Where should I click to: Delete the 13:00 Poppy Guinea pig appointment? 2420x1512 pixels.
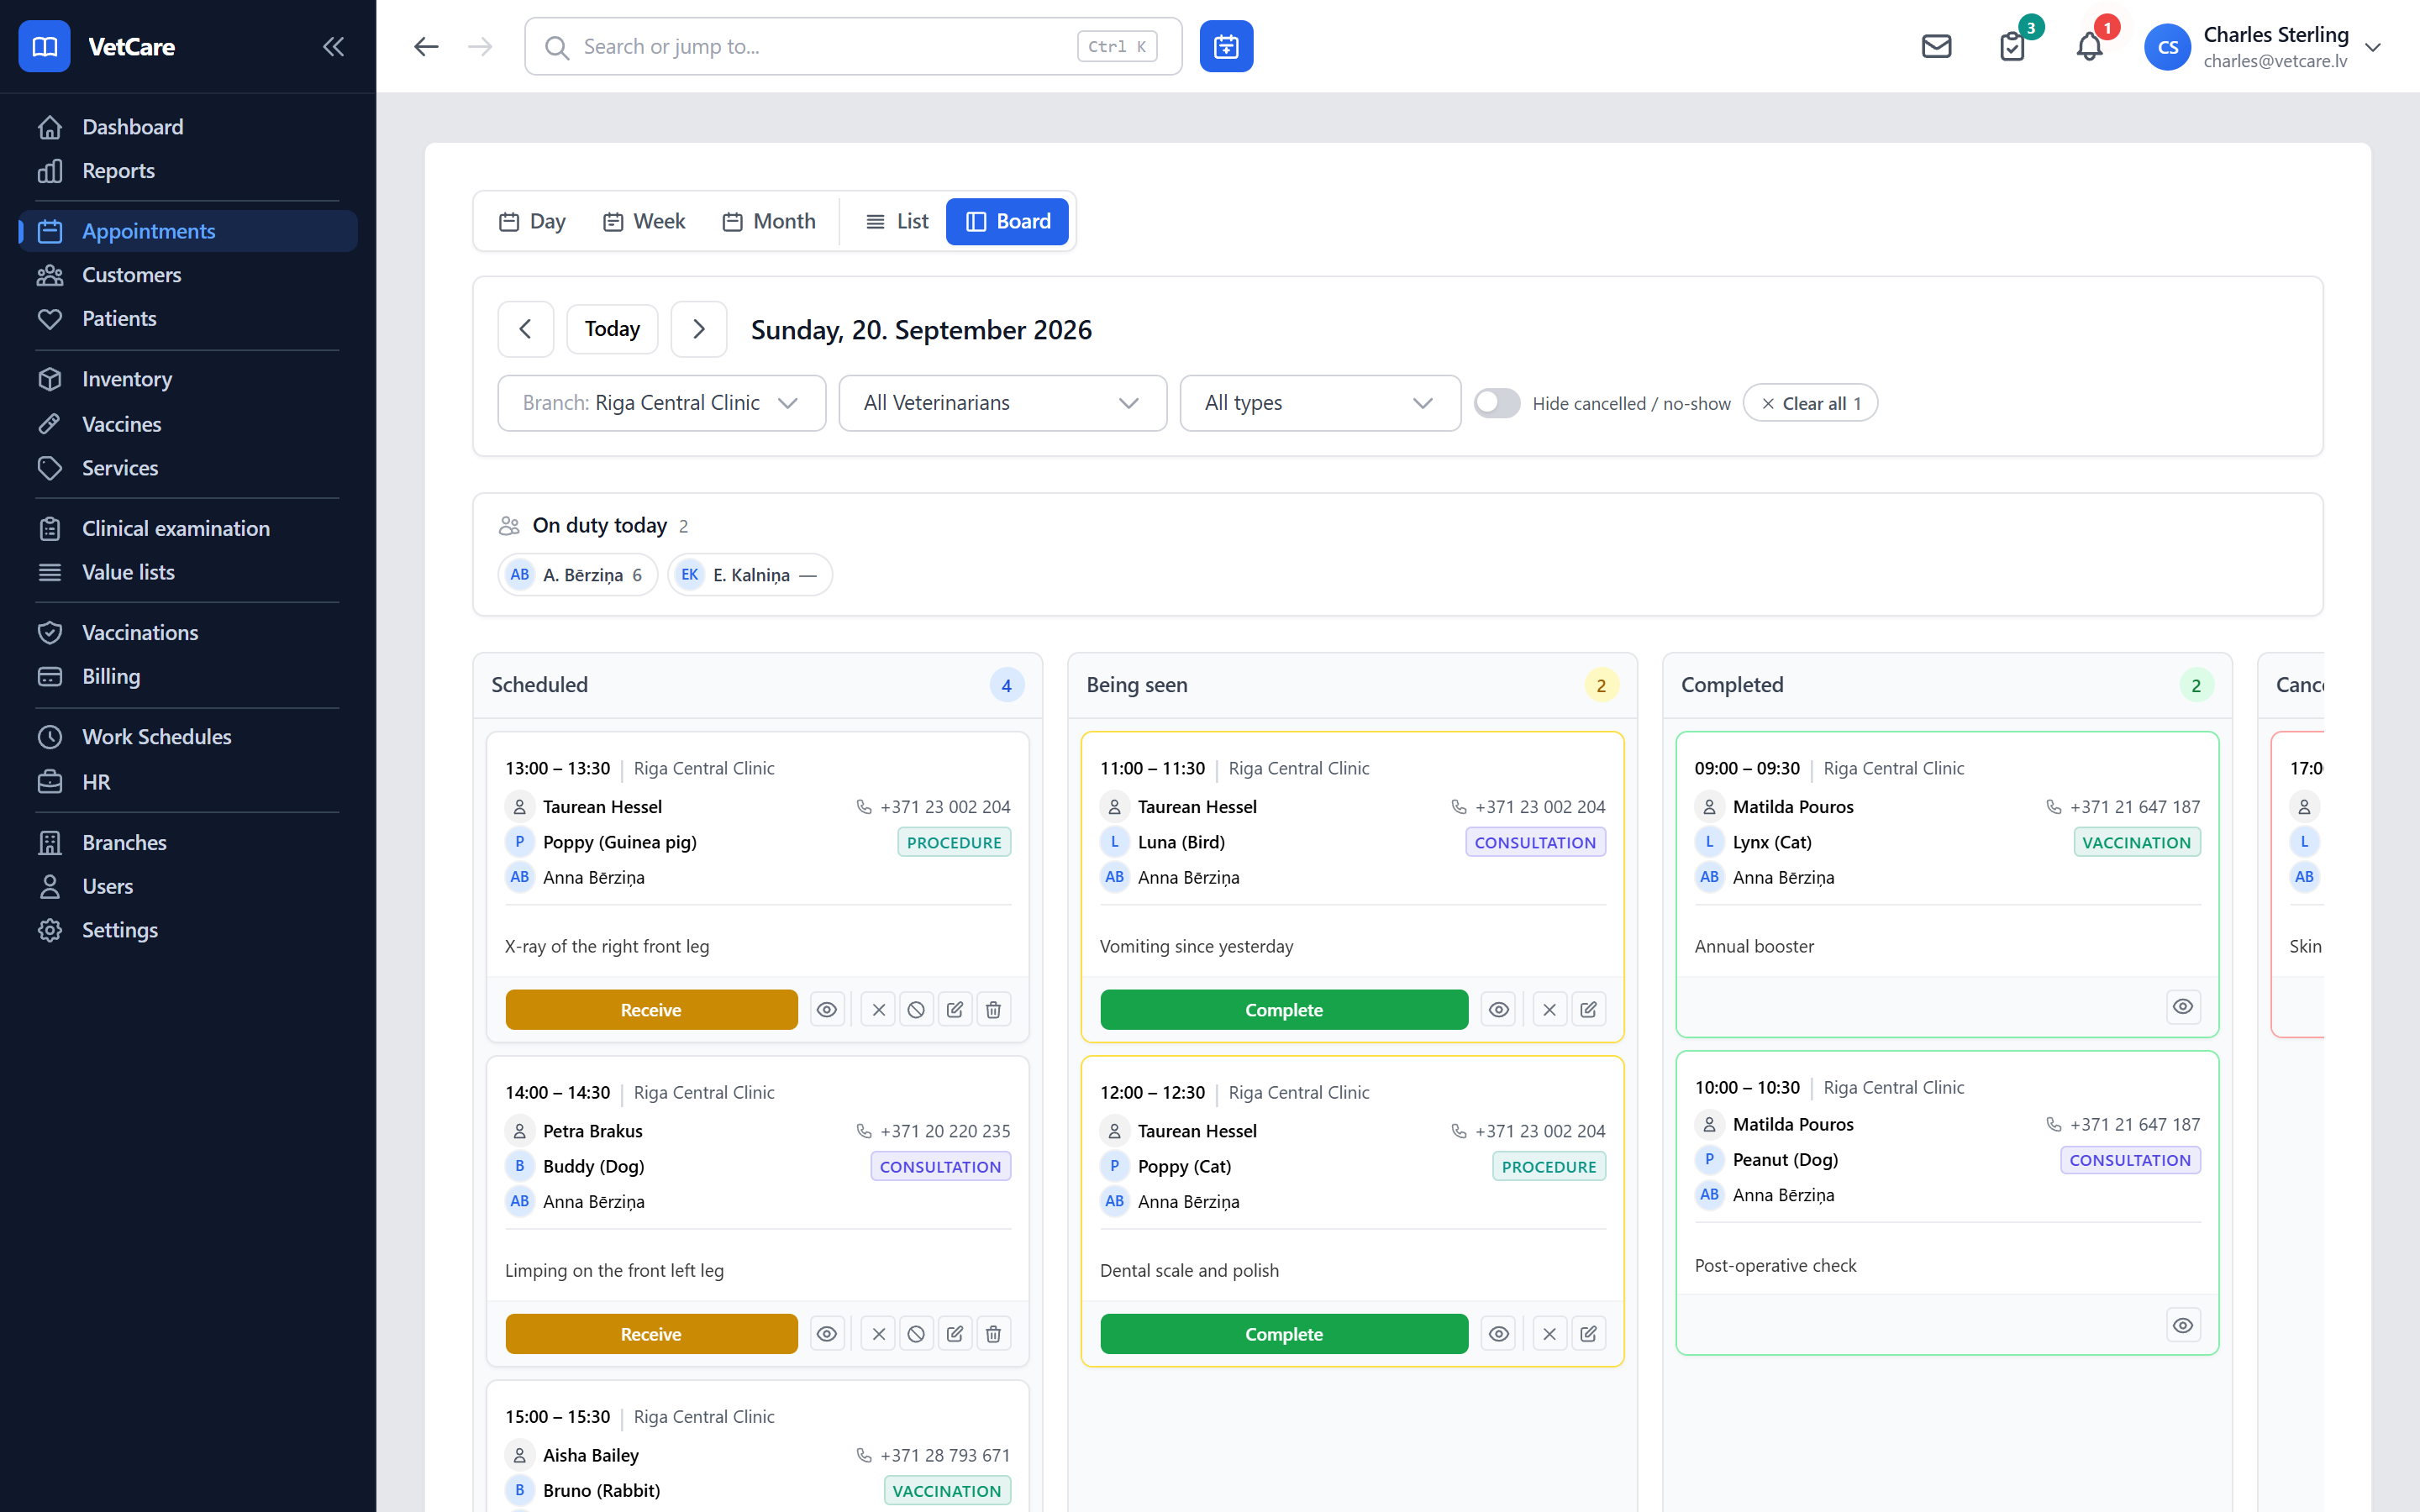(993, 1010)
